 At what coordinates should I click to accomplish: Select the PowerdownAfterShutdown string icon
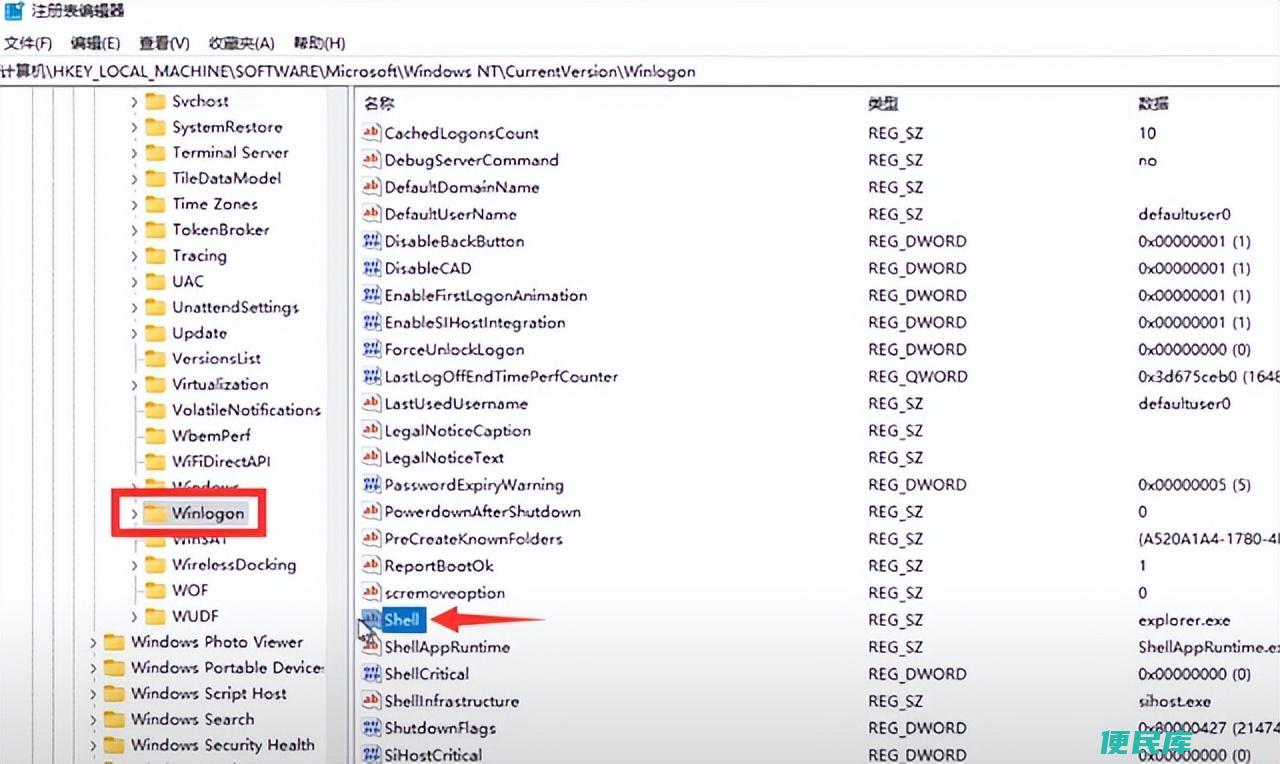coord(371,511)
